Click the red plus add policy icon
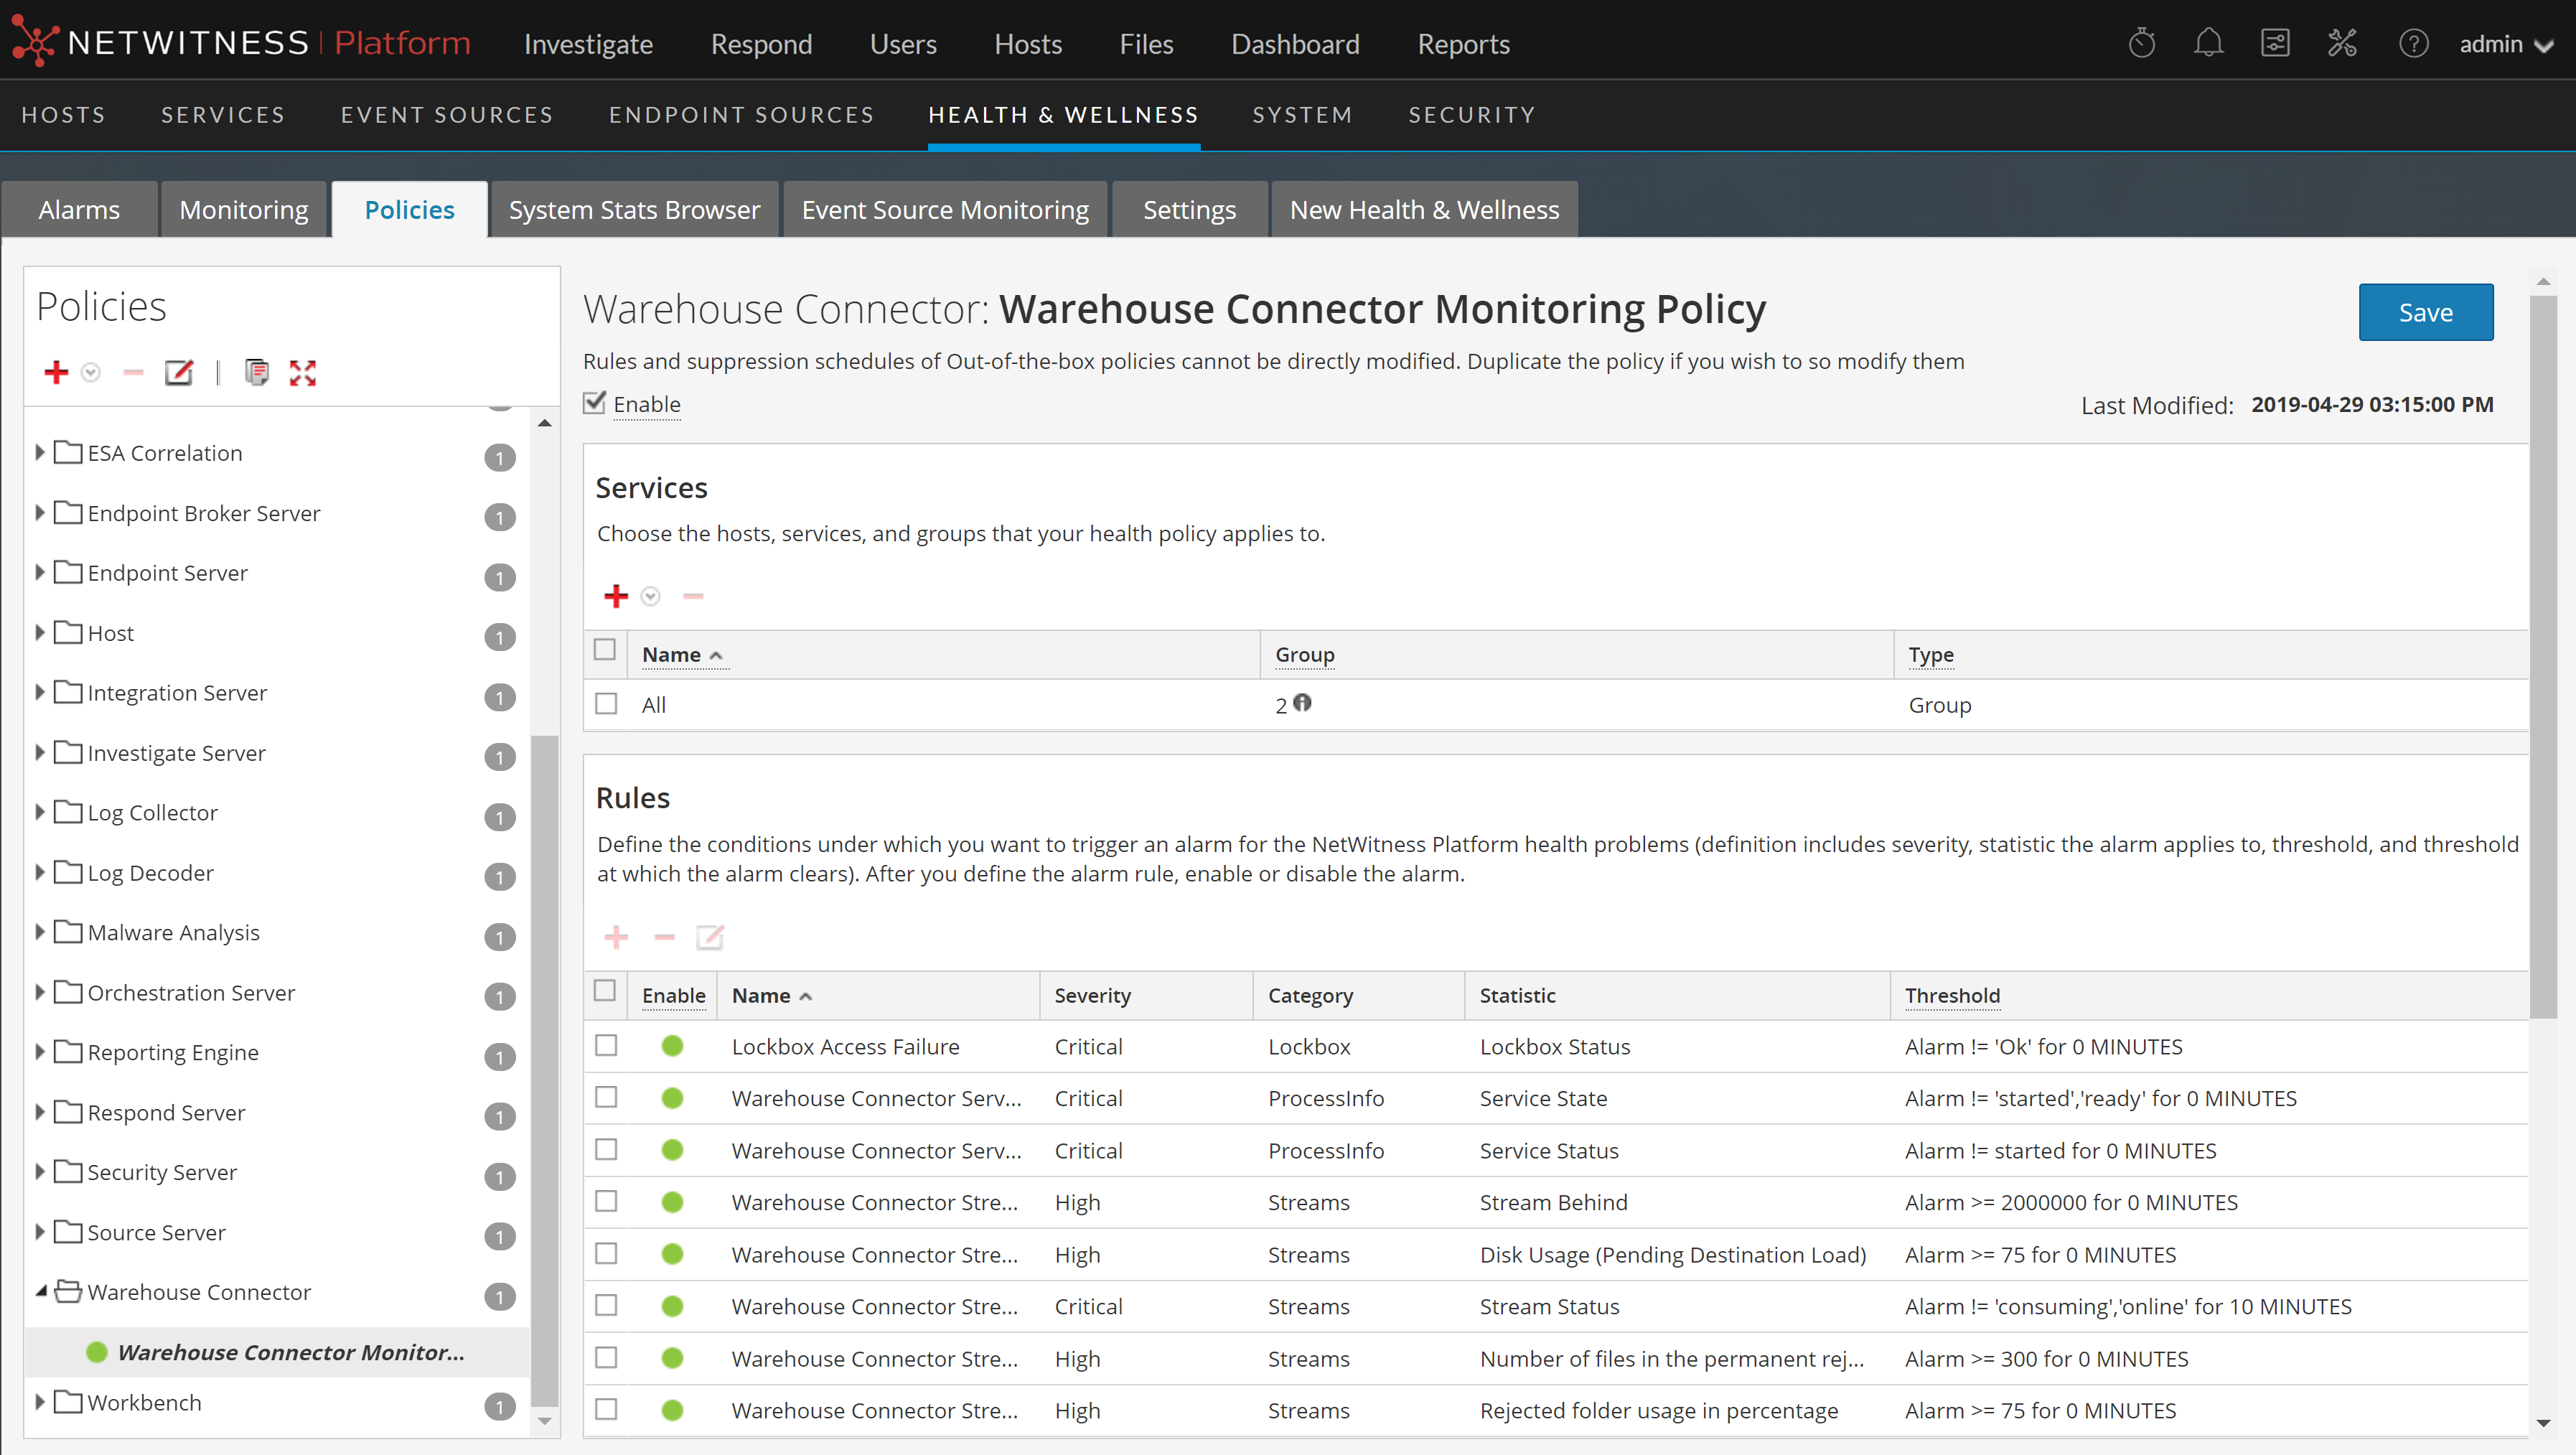 [x=56, y=372]
